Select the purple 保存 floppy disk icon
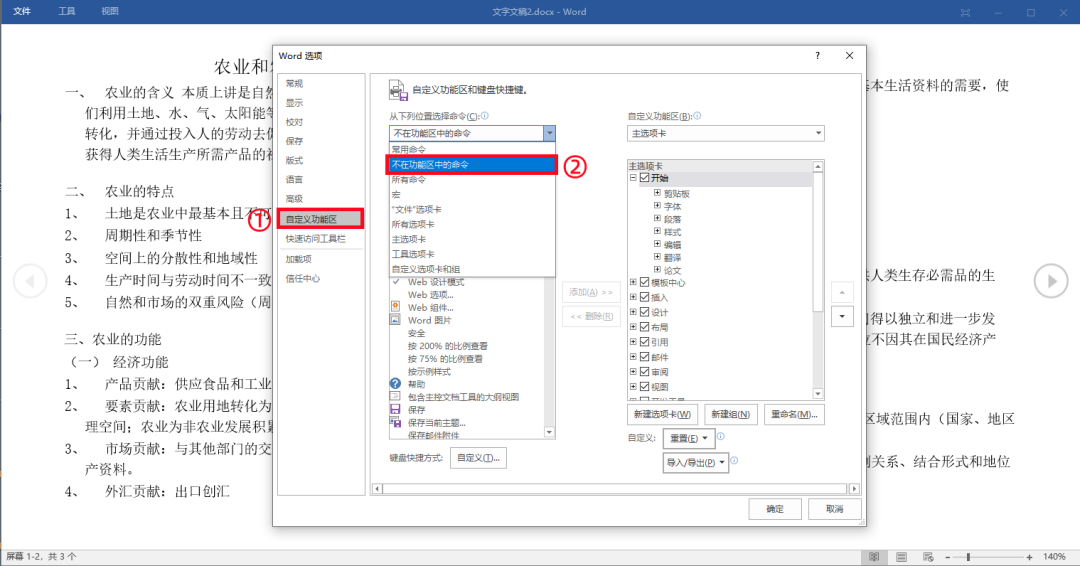 (395, 409)
